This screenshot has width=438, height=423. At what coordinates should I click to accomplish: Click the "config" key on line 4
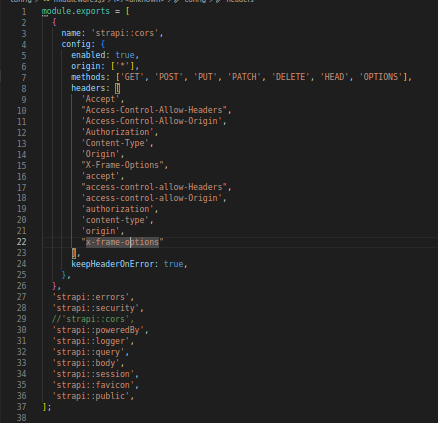pos(76,44)
